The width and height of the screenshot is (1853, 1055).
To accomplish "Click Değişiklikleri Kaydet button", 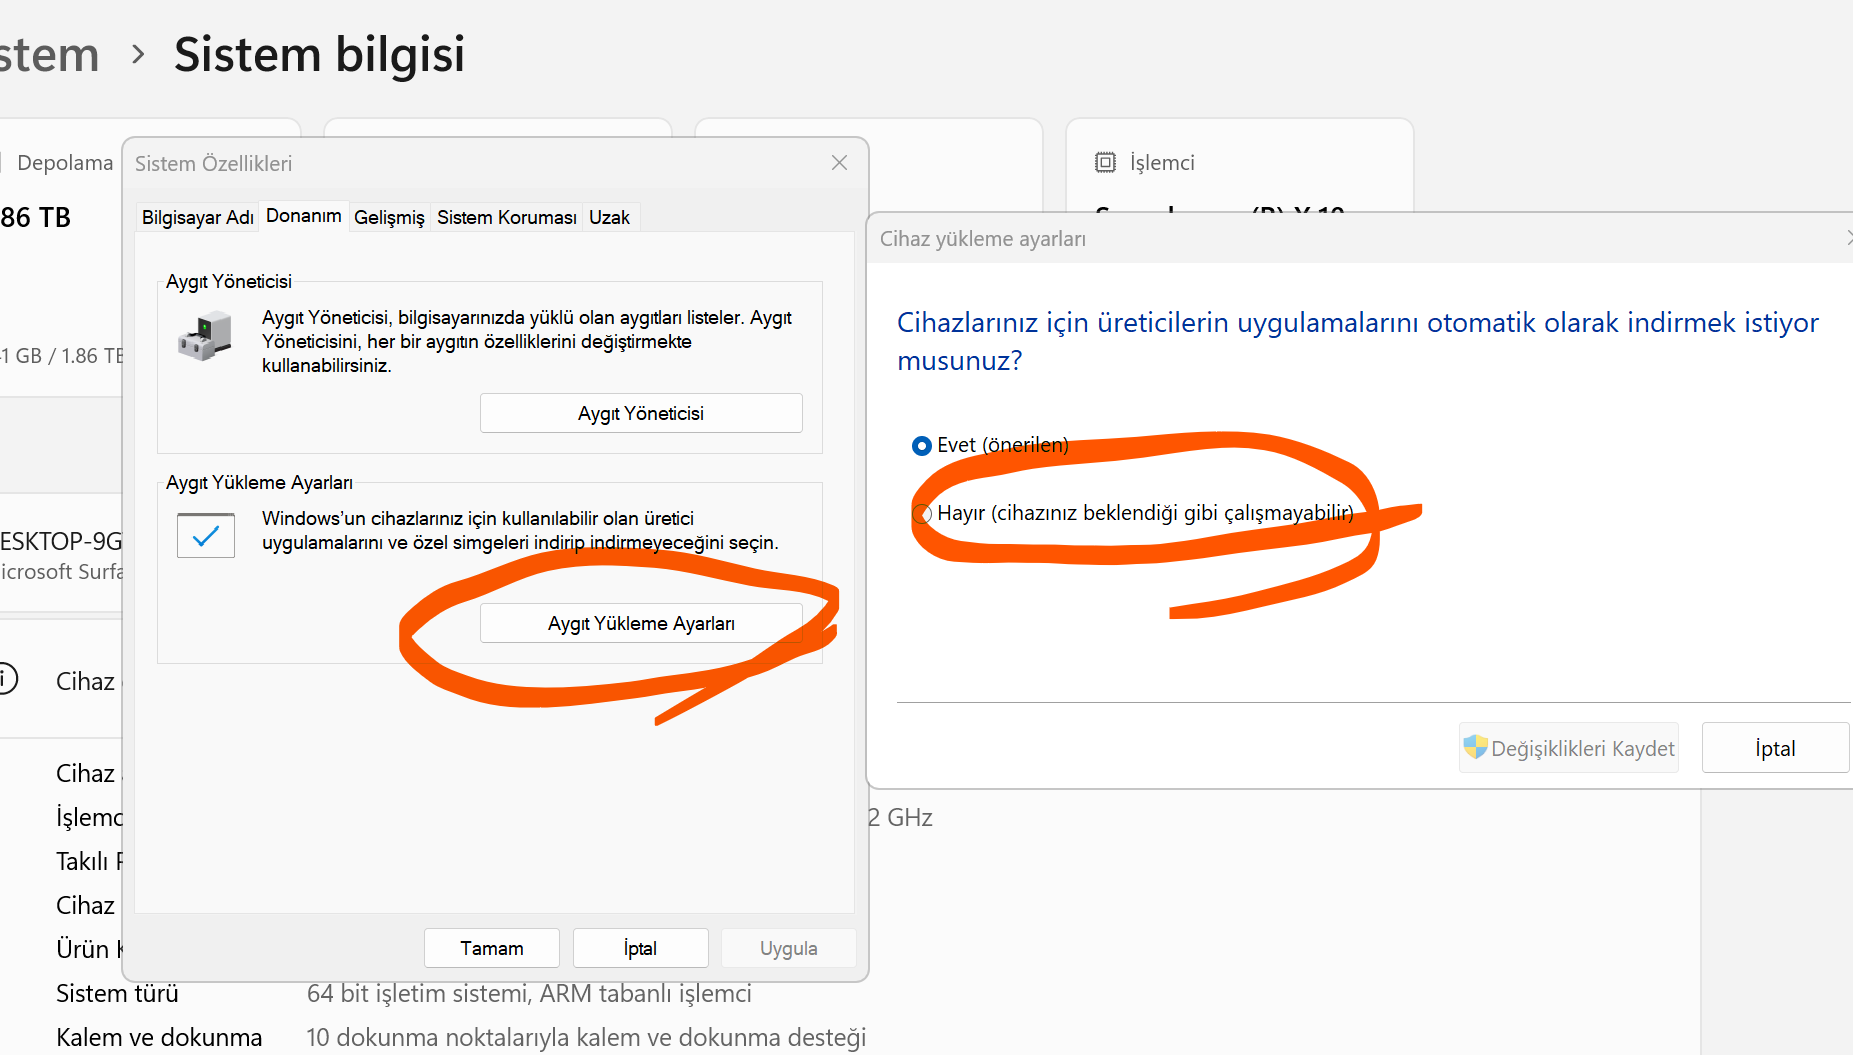I will pos(1568,748).
